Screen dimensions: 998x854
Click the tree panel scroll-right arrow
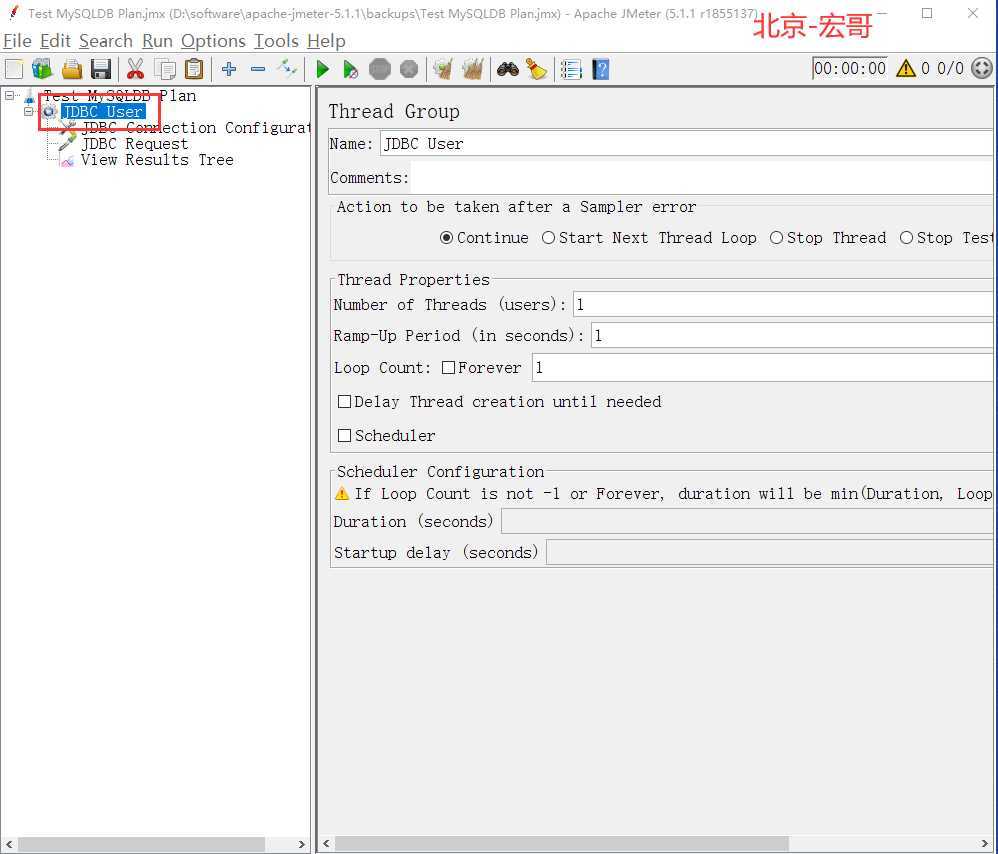(x=302, y=844)
